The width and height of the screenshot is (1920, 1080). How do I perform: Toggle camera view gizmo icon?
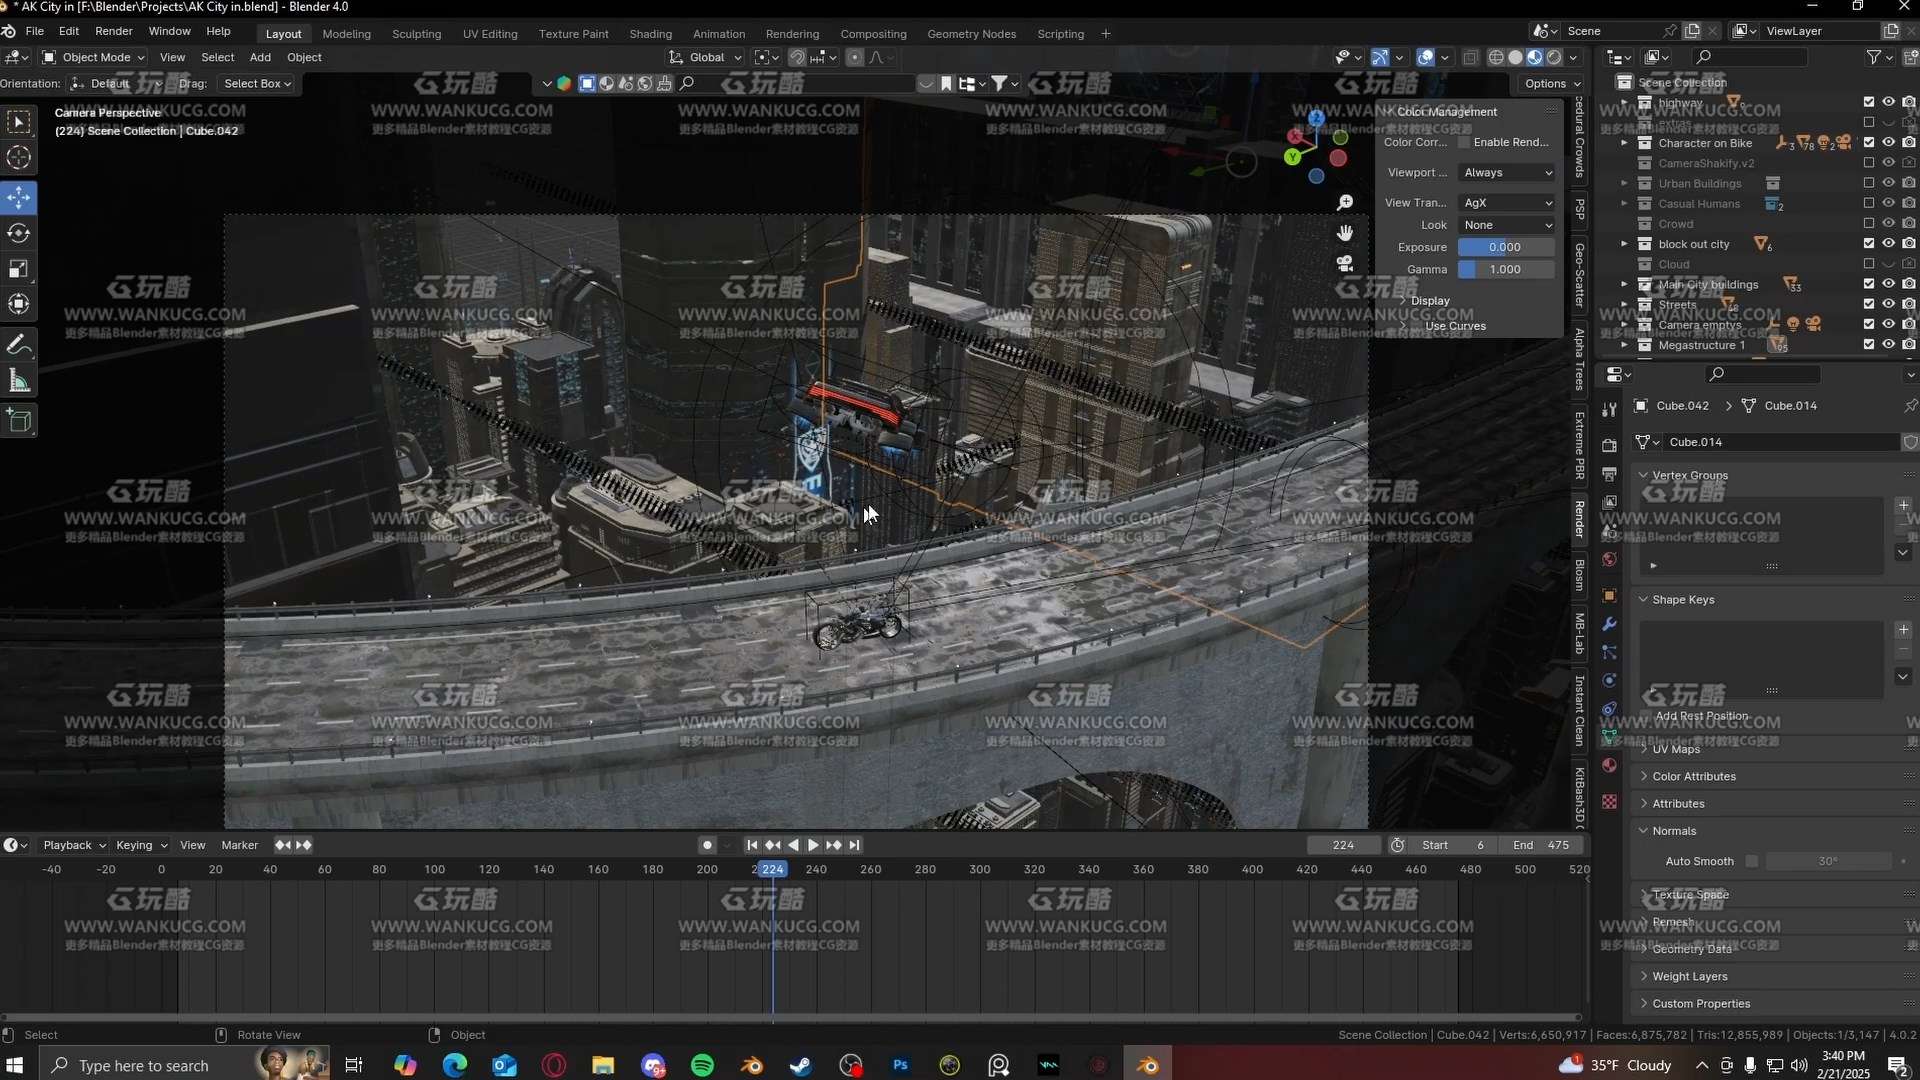(1345, 263)
